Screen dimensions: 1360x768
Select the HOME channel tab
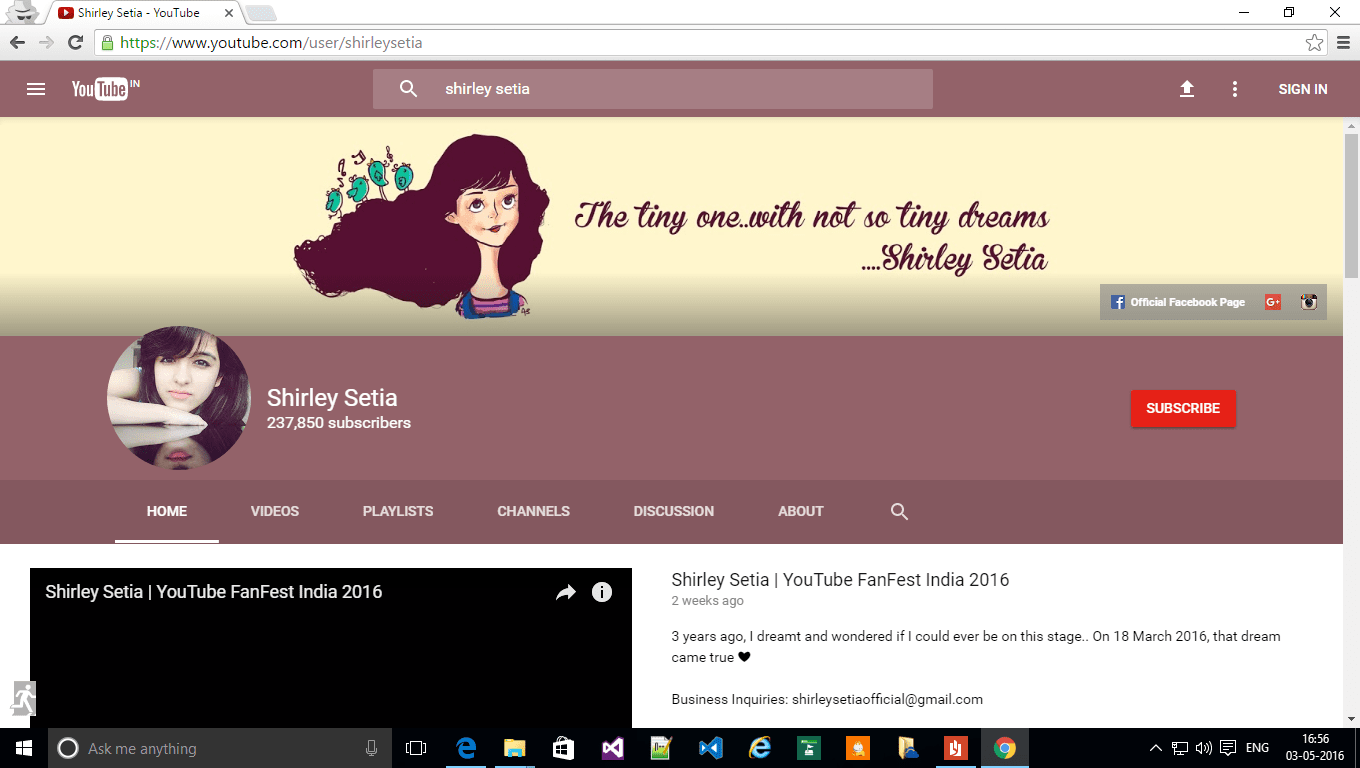167,511
